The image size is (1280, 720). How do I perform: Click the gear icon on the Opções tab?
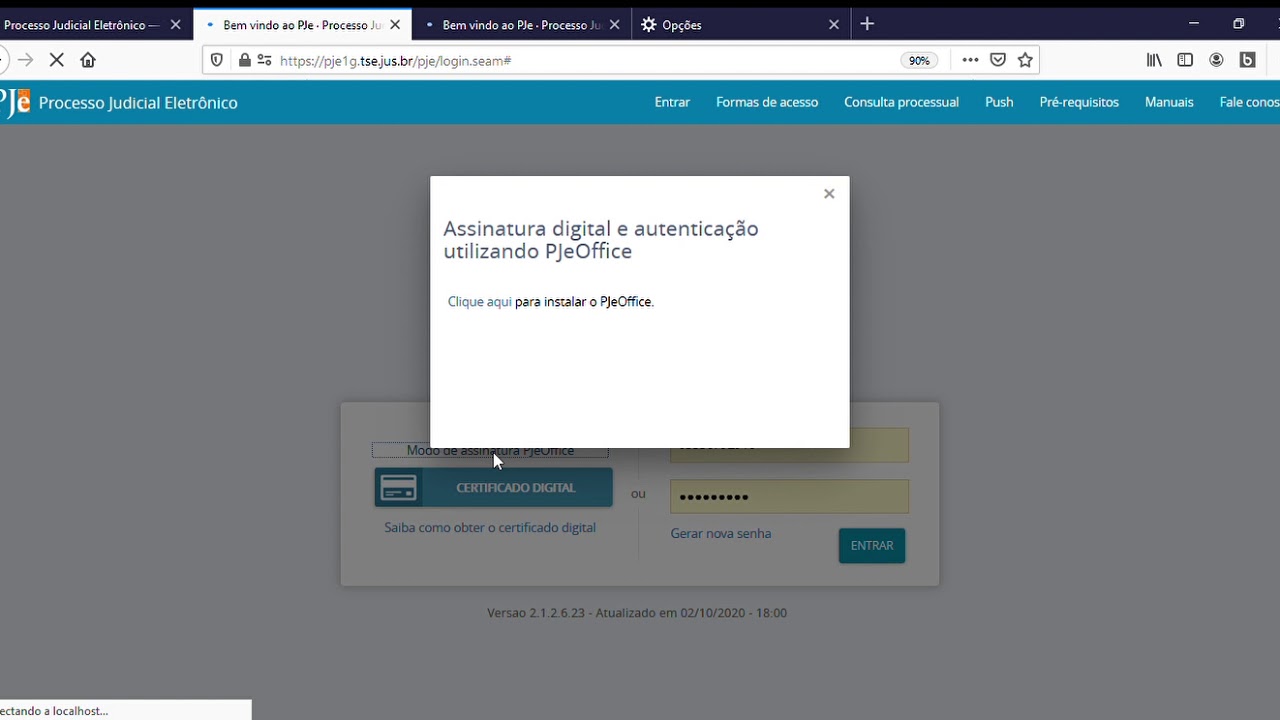pyautogui.click(x=649, y=25)
